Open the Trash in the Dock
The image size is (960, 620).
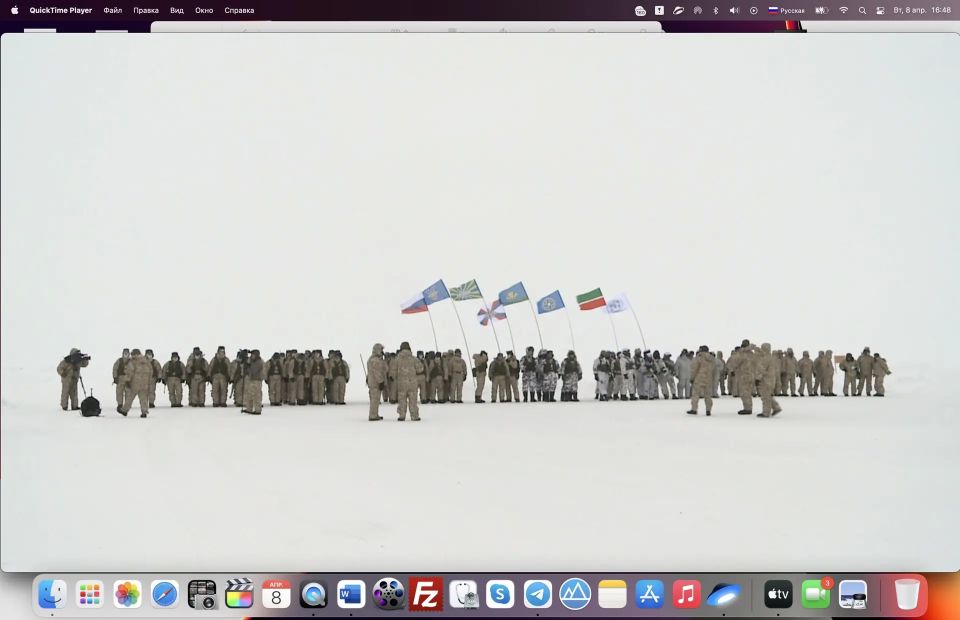[x=907, y=594]
